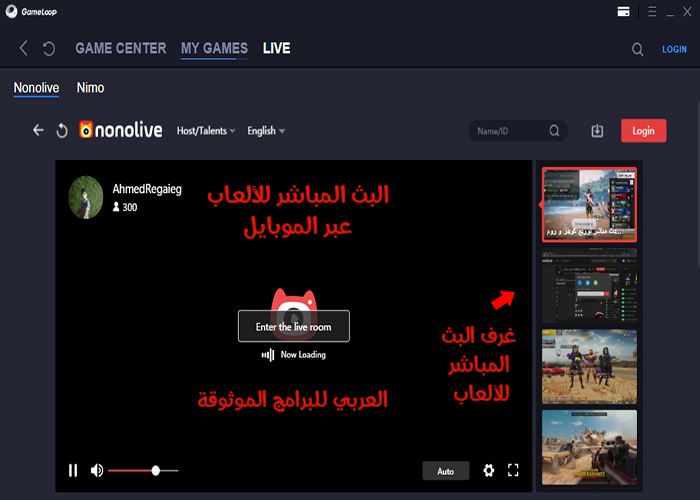Image resolution: width=700 pixels, height=500 pixels.
Task: Click the nonolive download app icon
Action: tap(597, 131)
